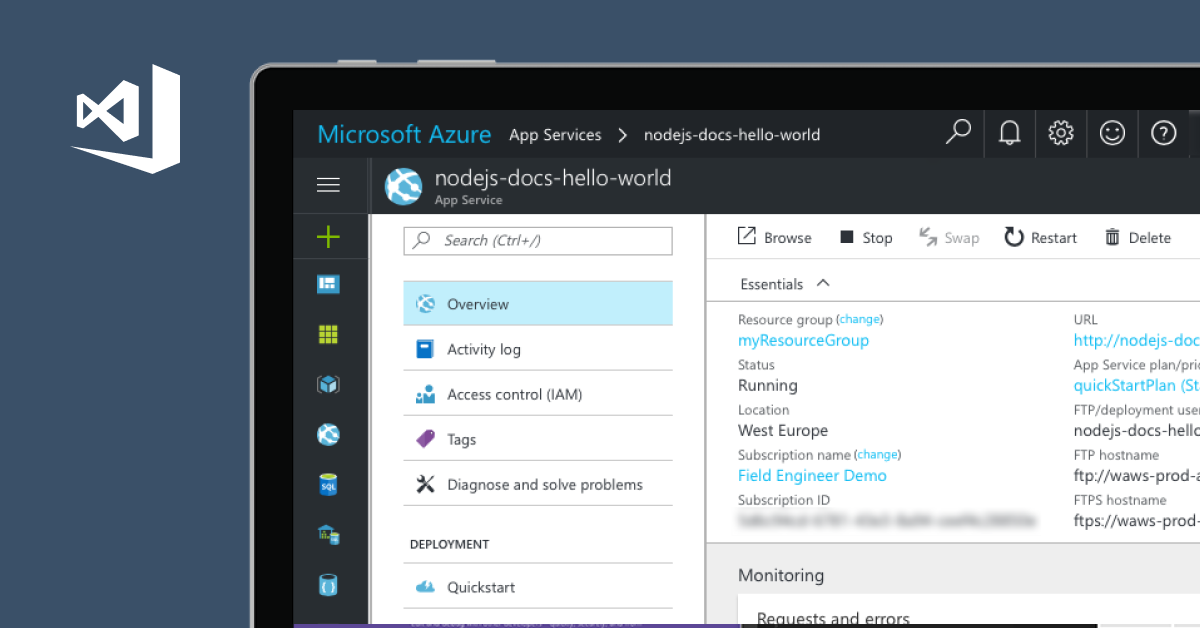This screenshot has width=1200, height=628.
Task: Click the green plus New resource icon
Action: tap(328, 237)
